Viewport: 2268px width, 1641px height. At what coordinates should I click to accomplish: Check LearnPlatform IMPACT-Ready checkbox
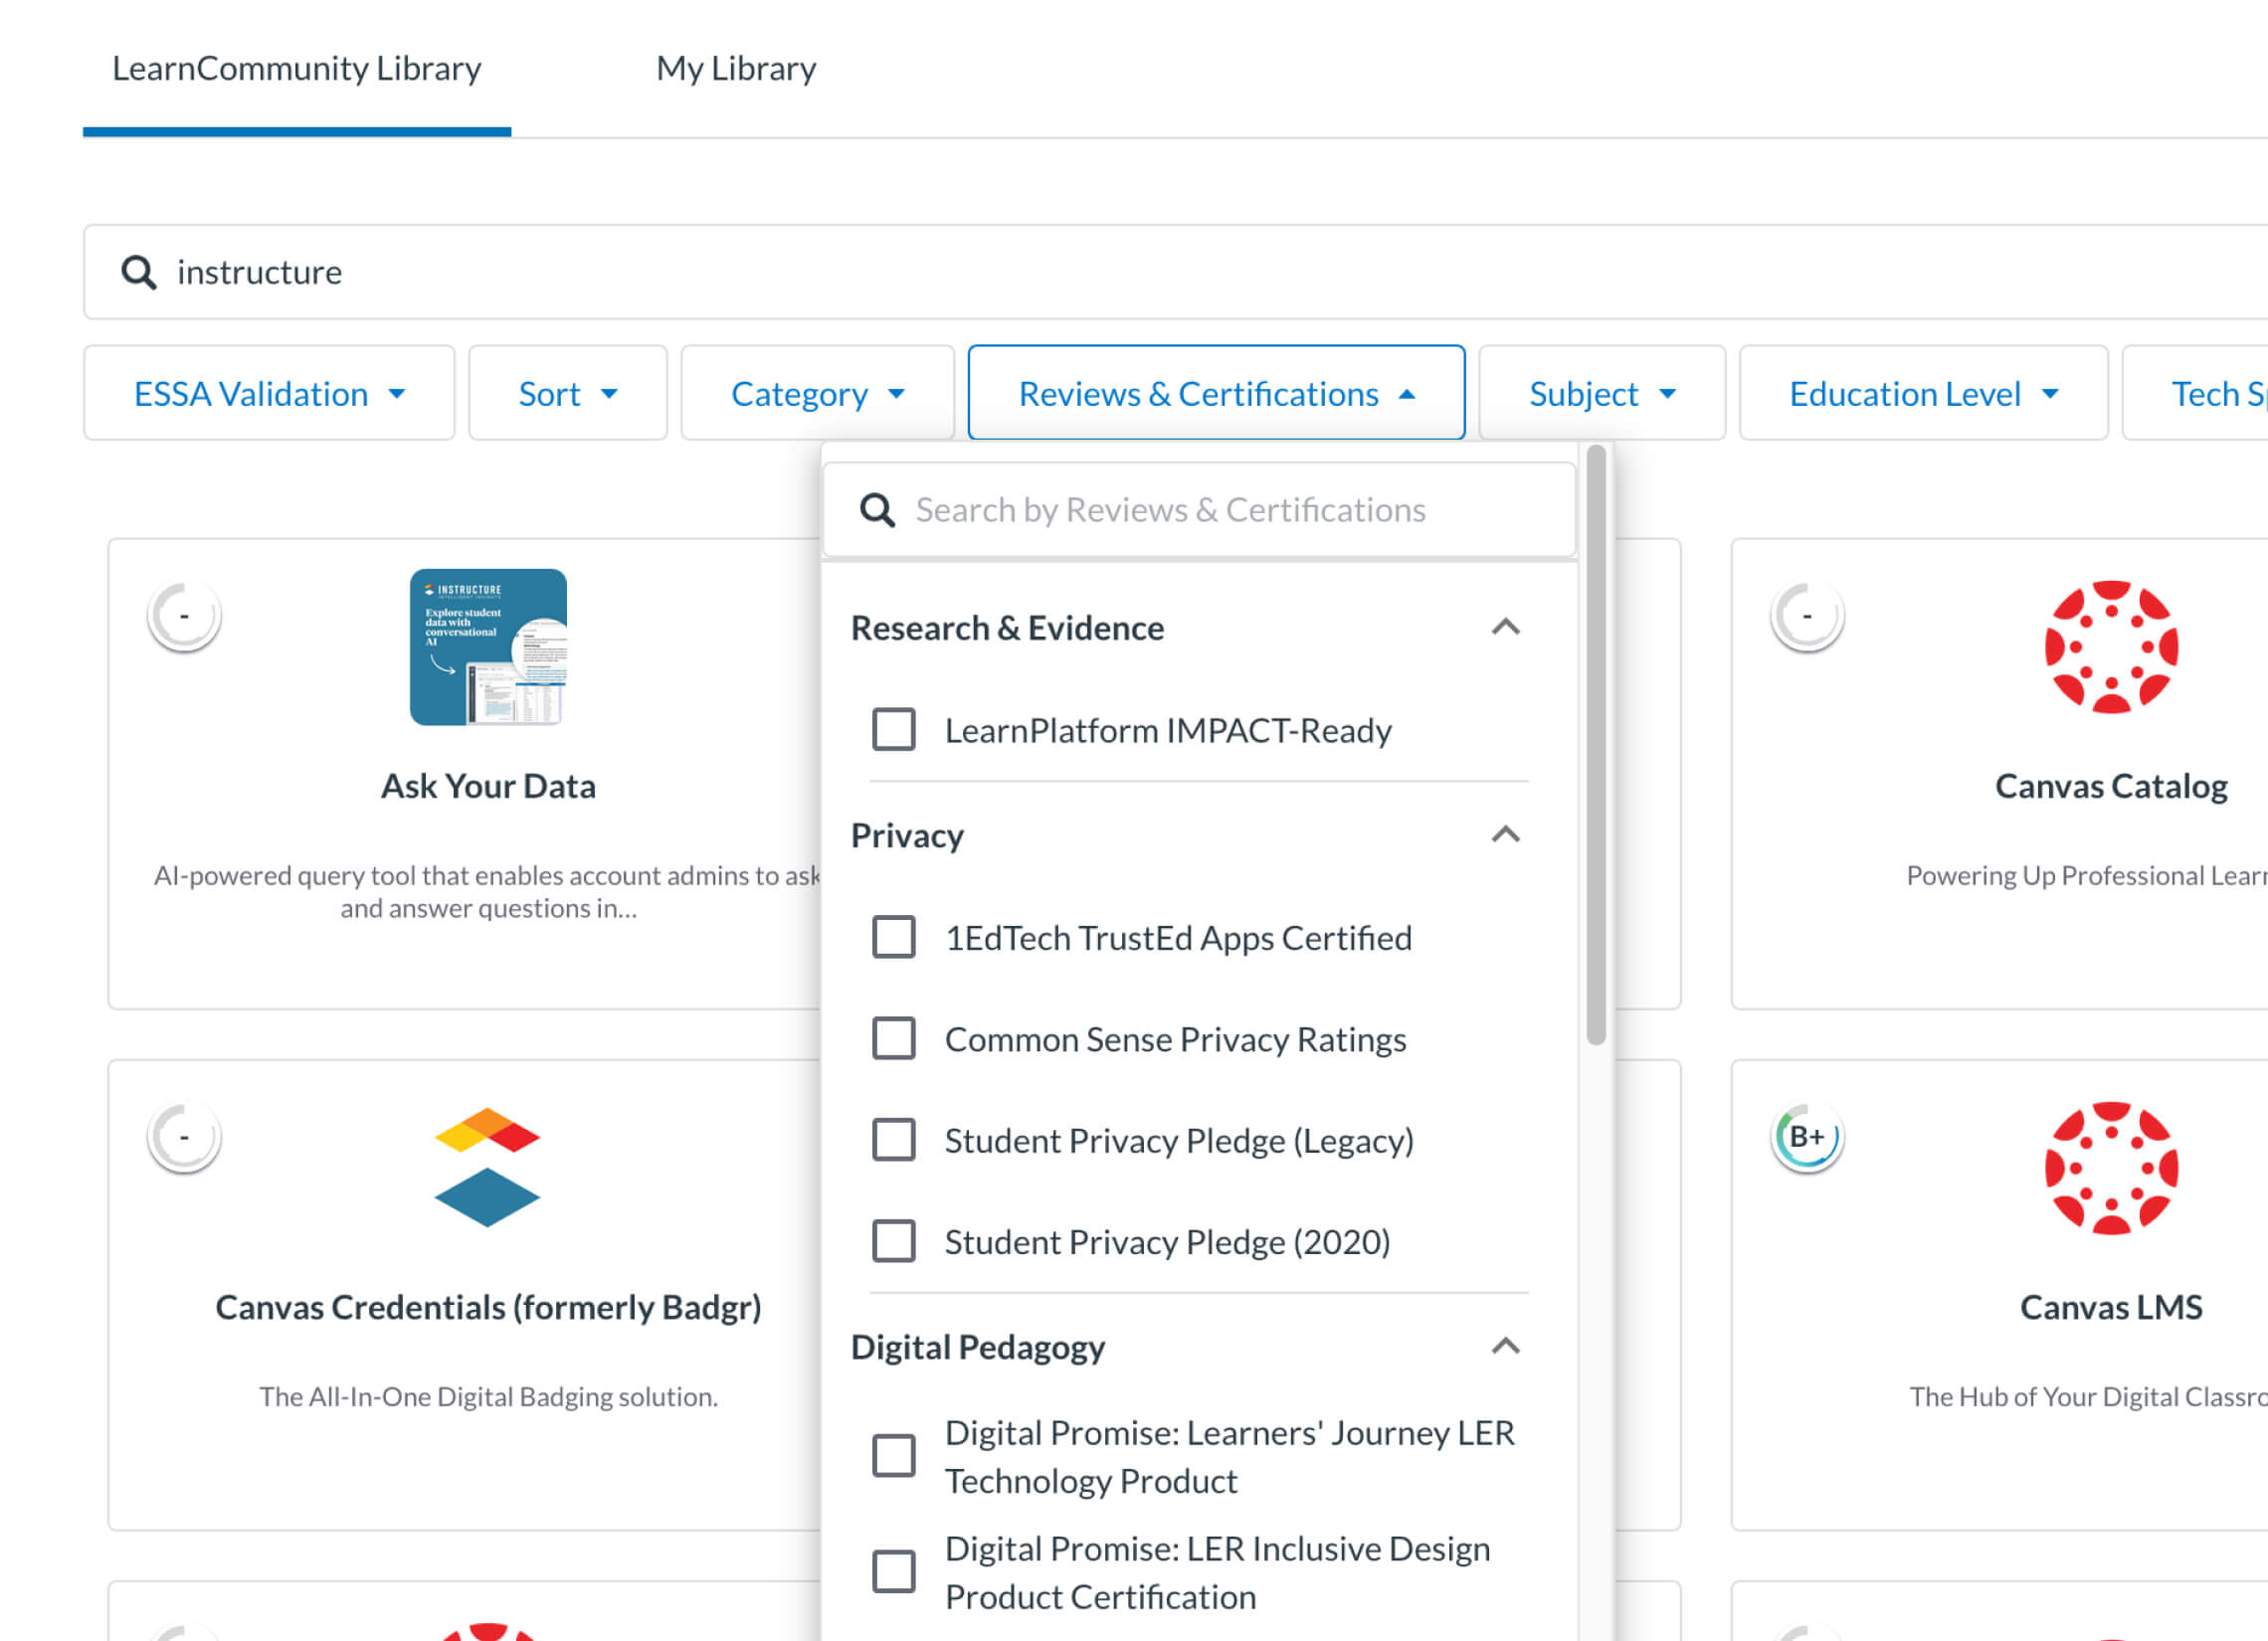tap(893, 729)
